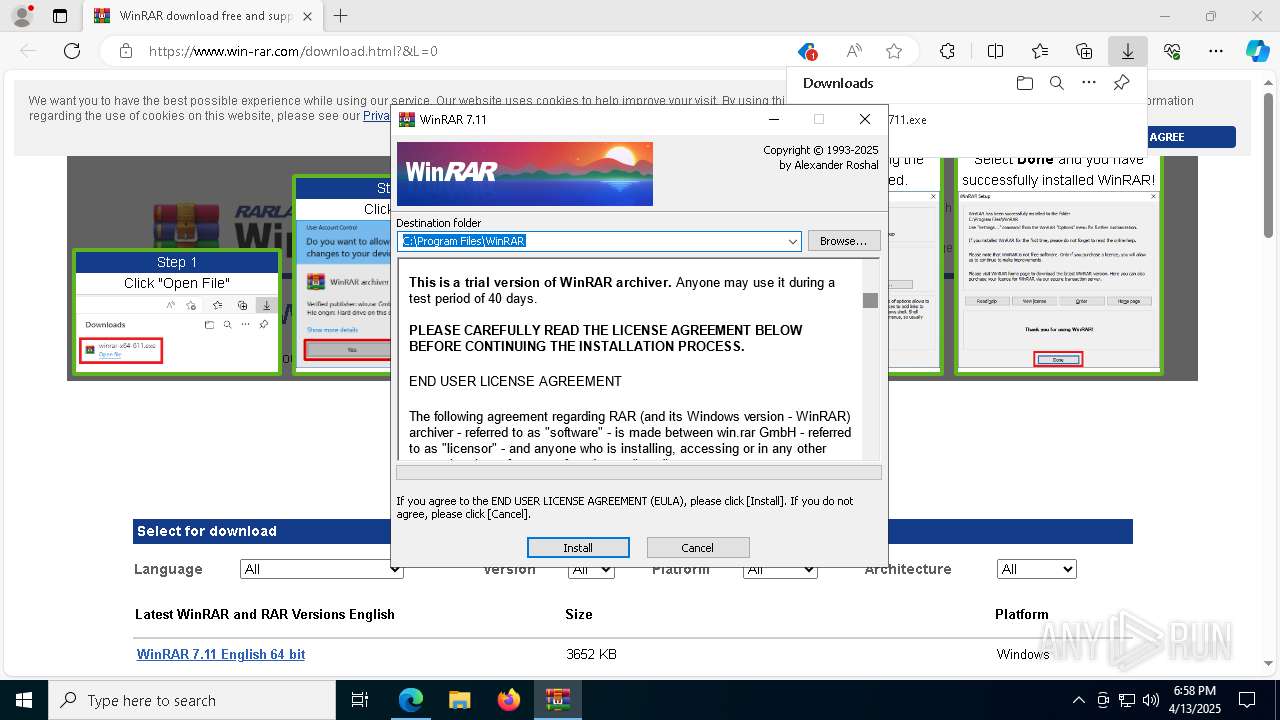Viewport: 1280px width, 720px height.
Task: Click the Install button in WinRAR setup
Action: (x=578, y=547)
